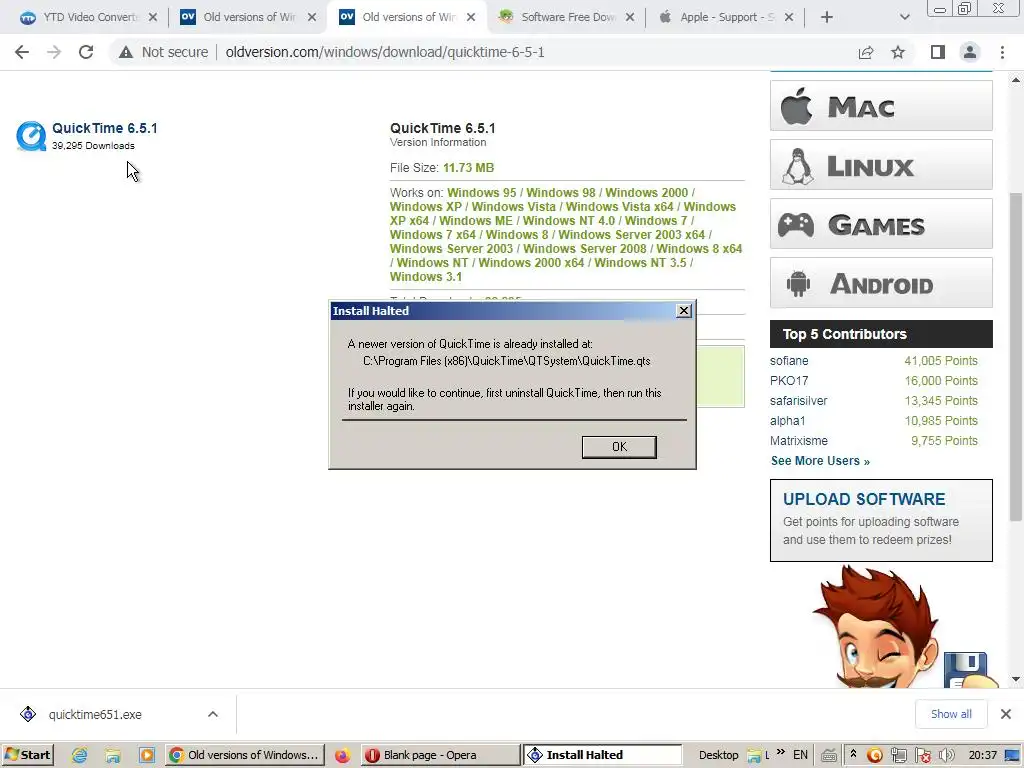The height and width of the screenshot is (768, 1024).
Task: Close the Install Halted dialog with X
Action: [683, 311]
